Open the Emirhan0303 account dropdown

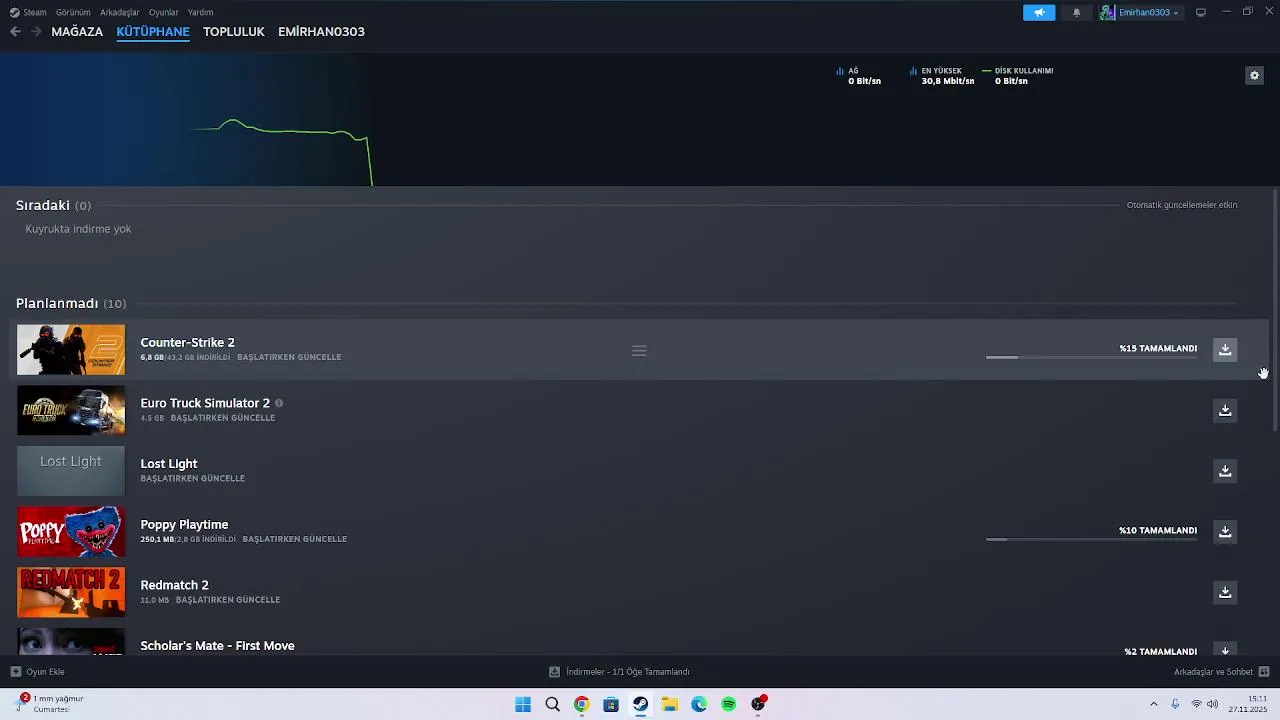click(x=1148, y=12)
